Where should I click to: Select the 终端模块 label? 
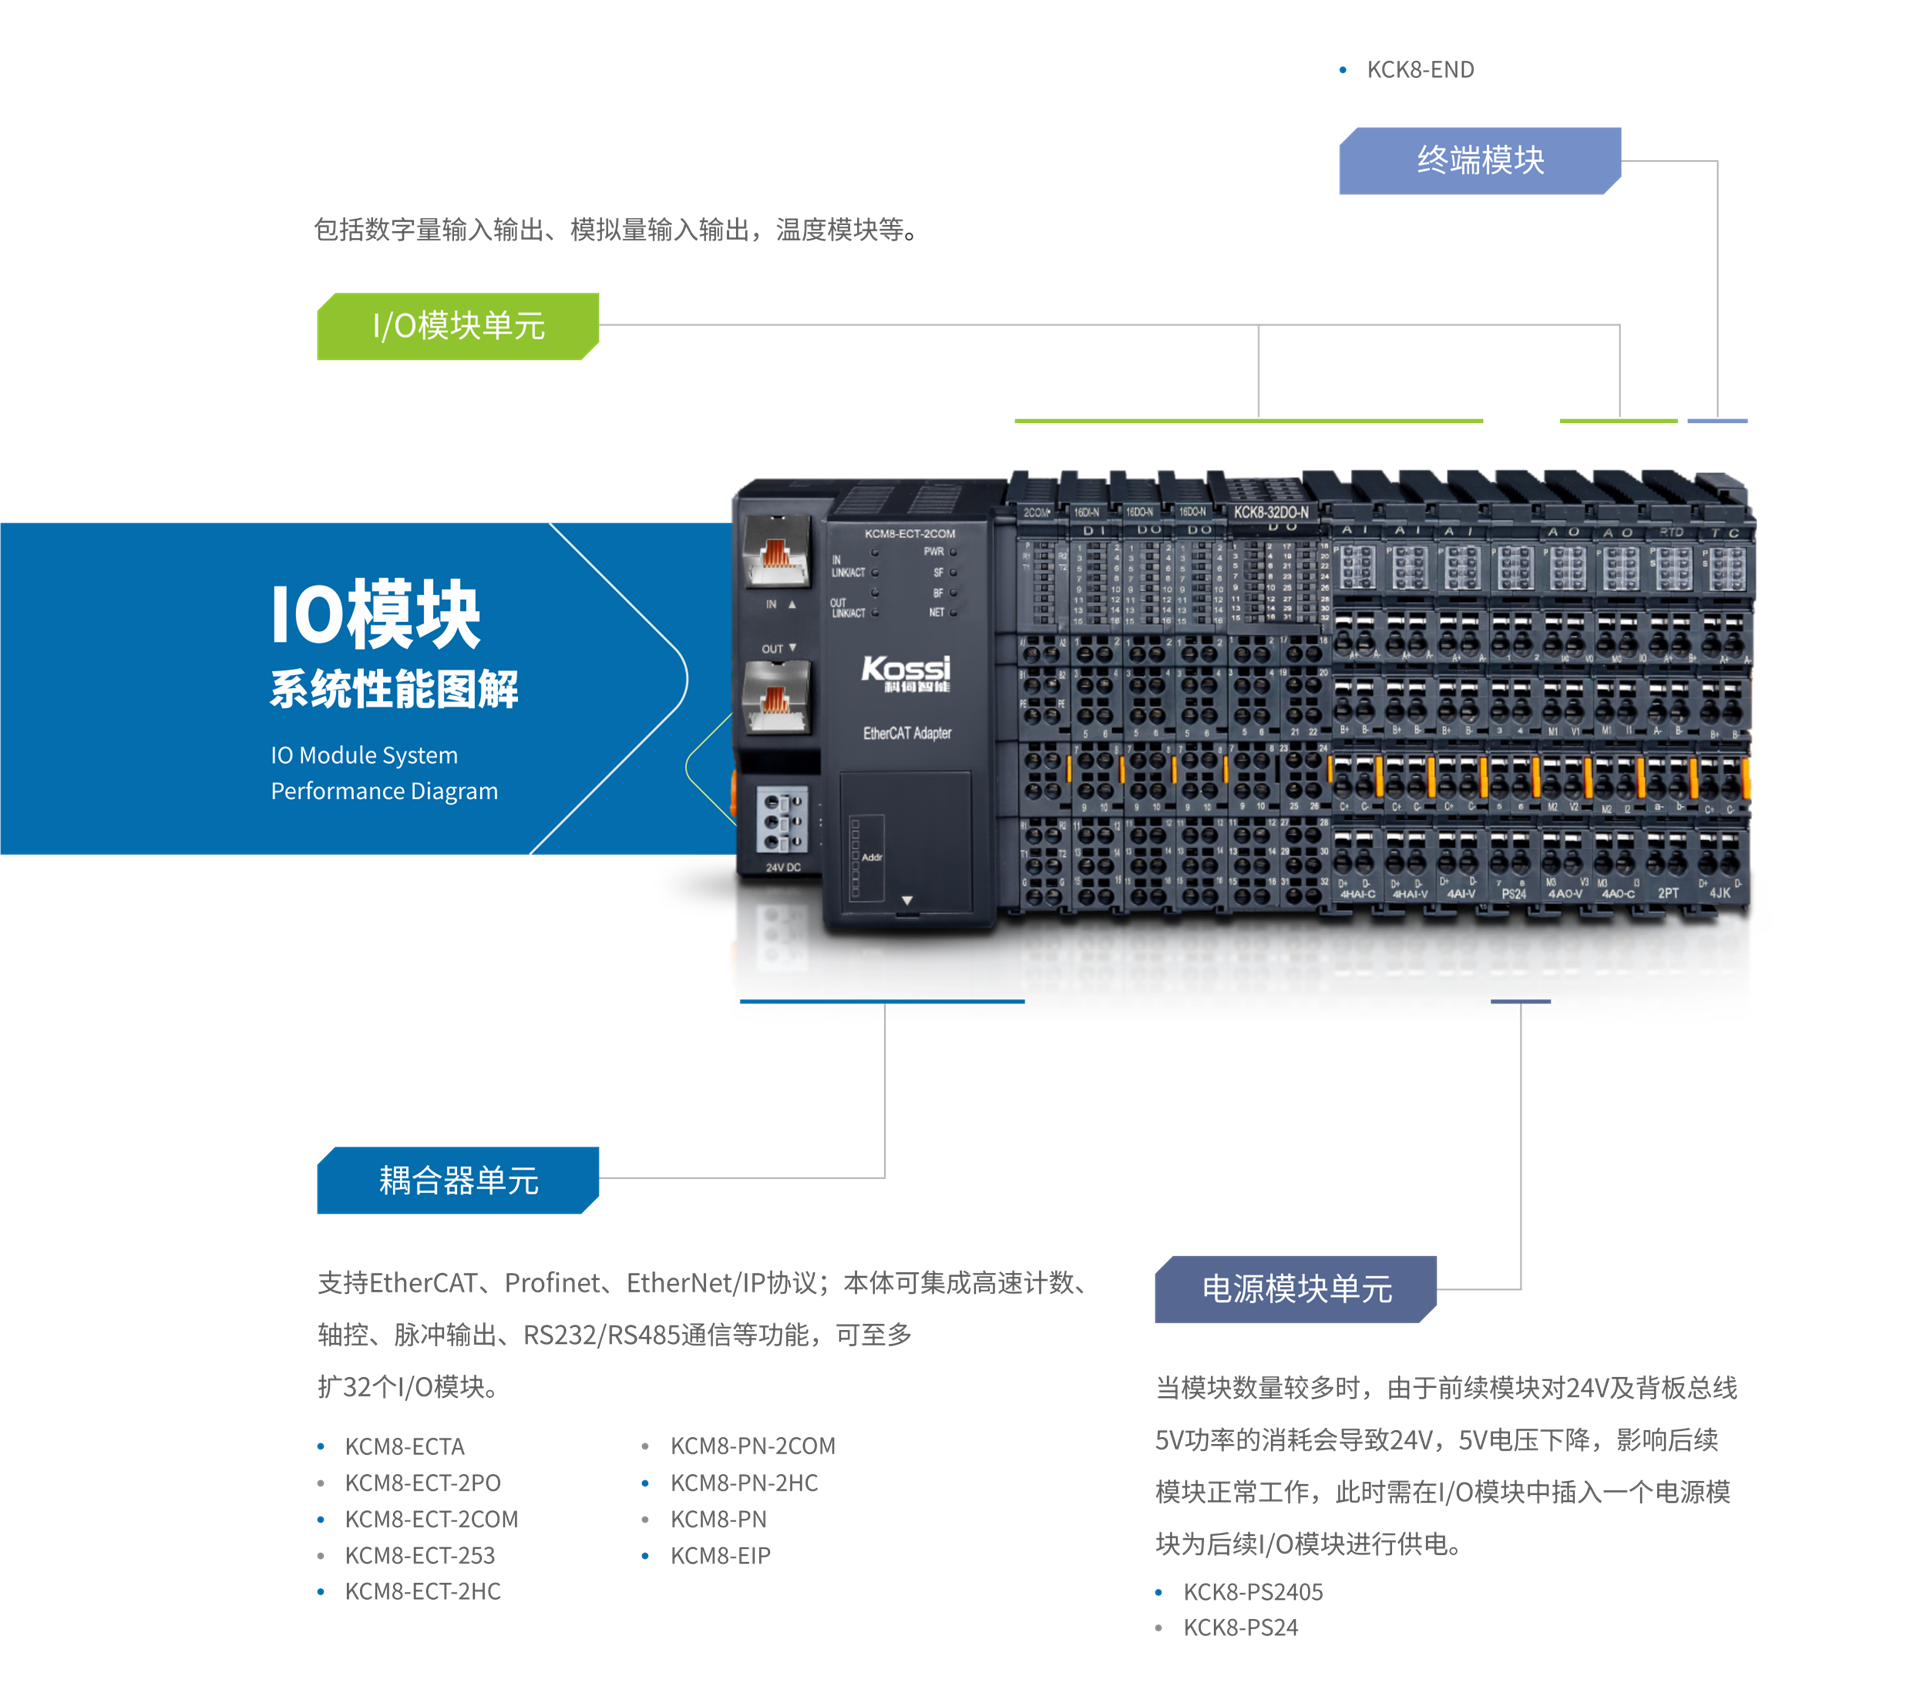1480,161
